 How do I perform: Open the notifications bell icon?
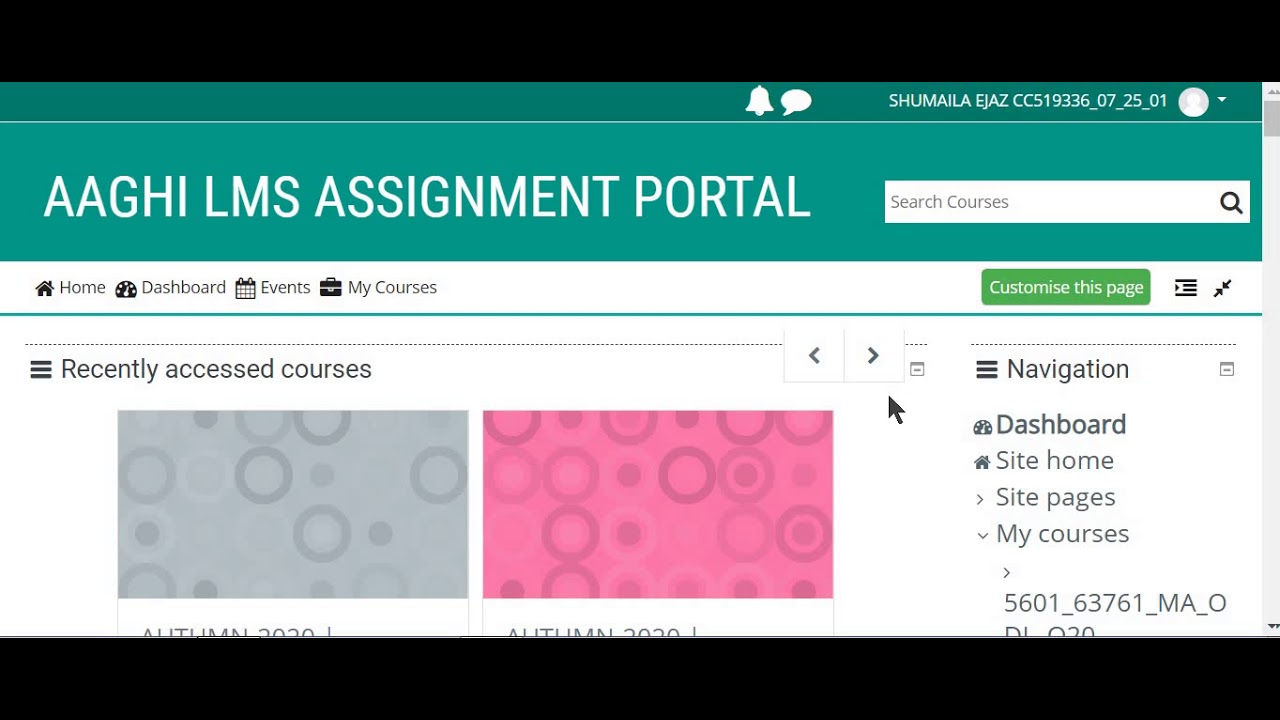759,101
